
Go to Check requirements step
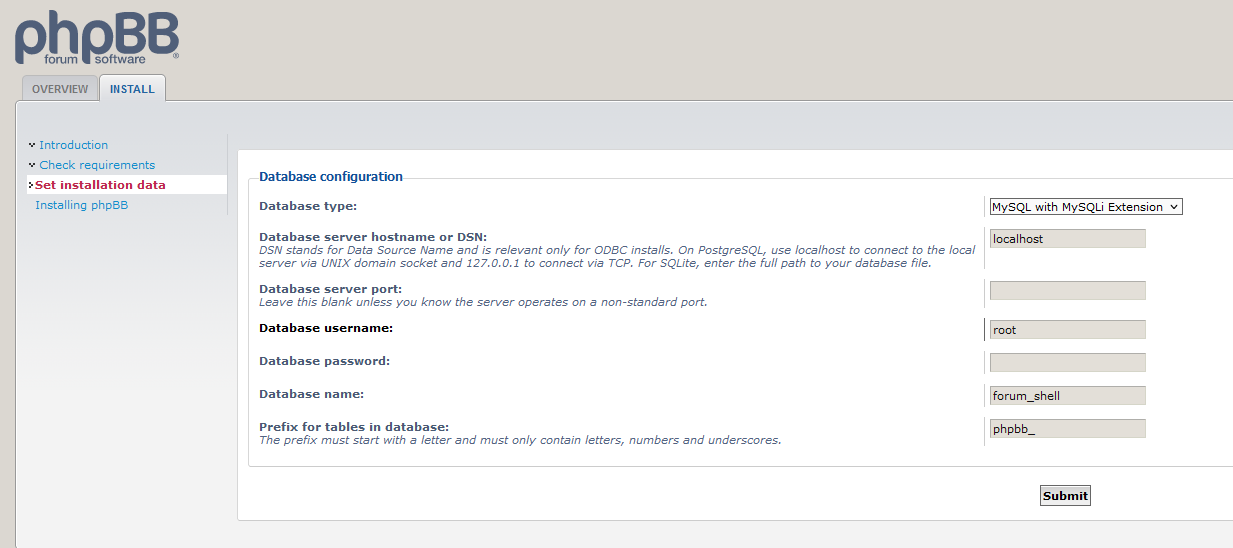(x=97, y=165)
